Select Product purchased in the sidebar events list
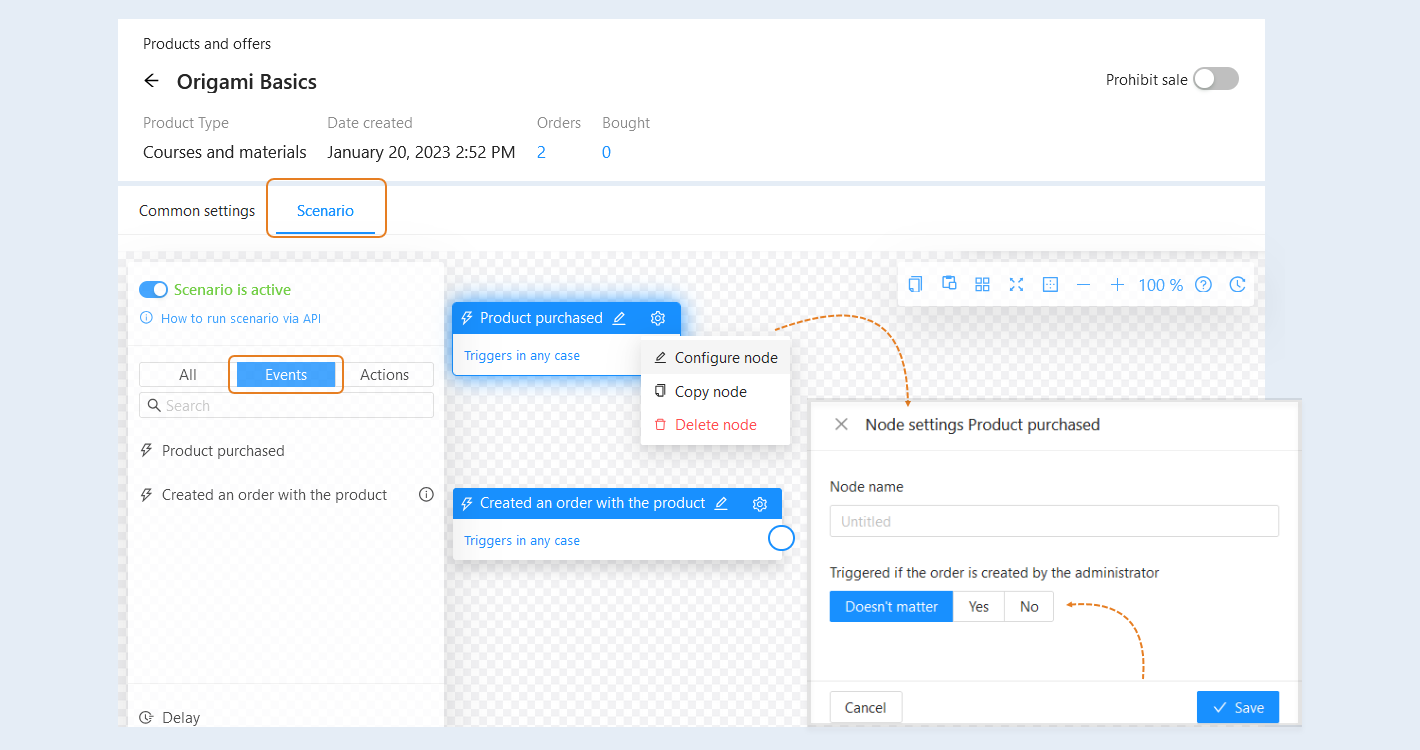Viewport: 1420px width, 750px height. click(223, 451)
